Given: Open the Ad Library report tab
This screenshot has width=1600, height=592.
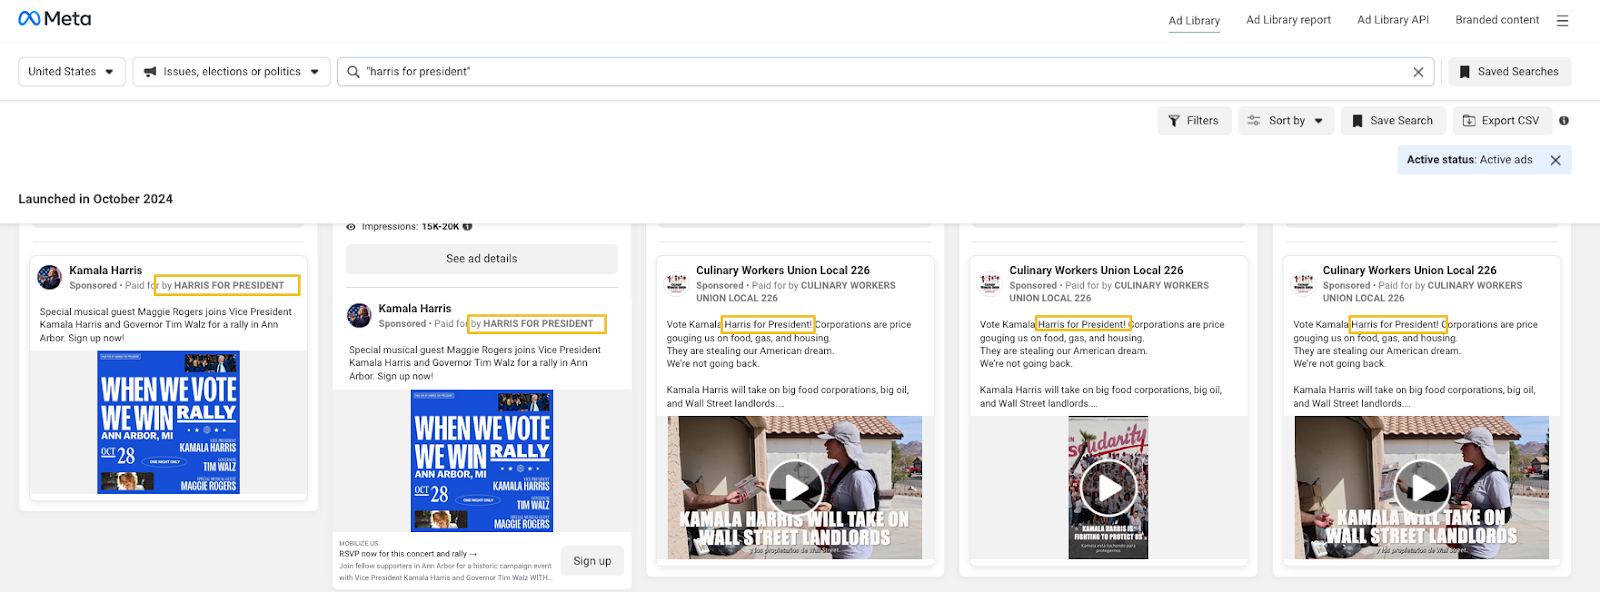Looking at the screenshot, I should [1288, 20].
